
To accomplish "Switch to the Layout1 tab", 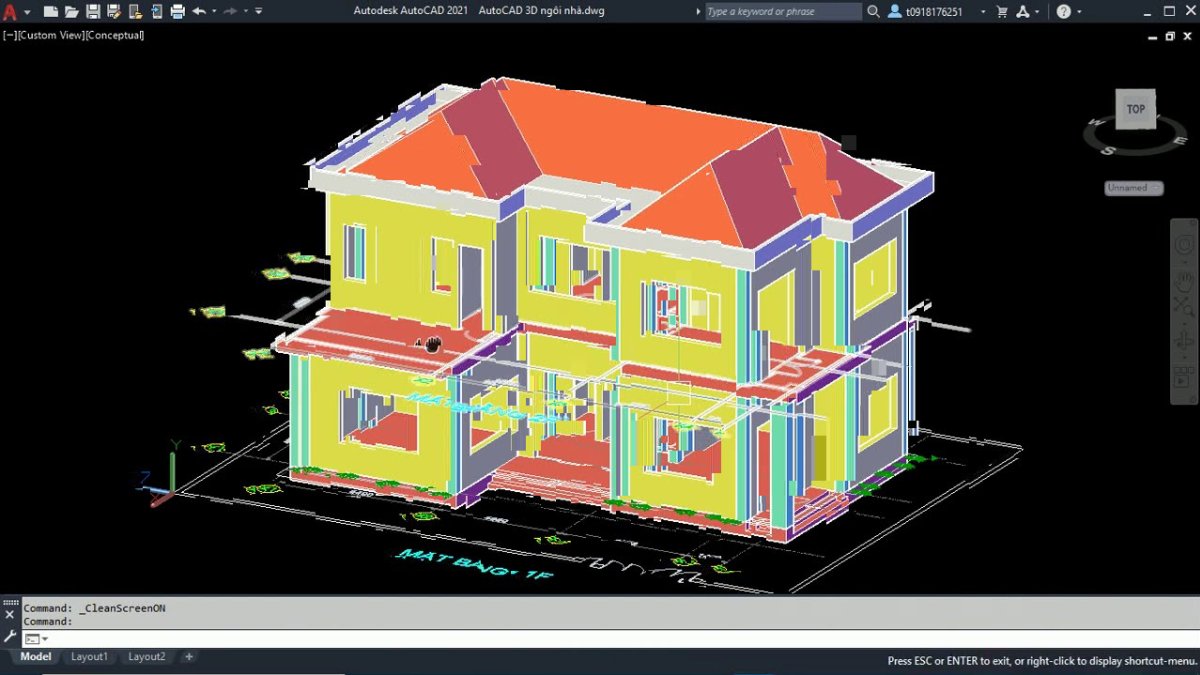I will coord(89,657).
